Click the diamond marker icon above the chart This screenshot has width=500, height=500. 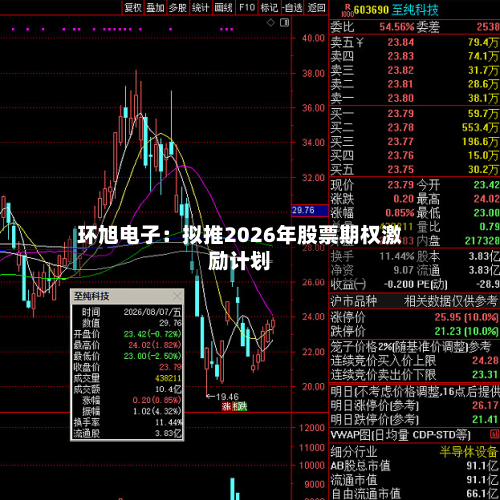[x=271, y=23]
